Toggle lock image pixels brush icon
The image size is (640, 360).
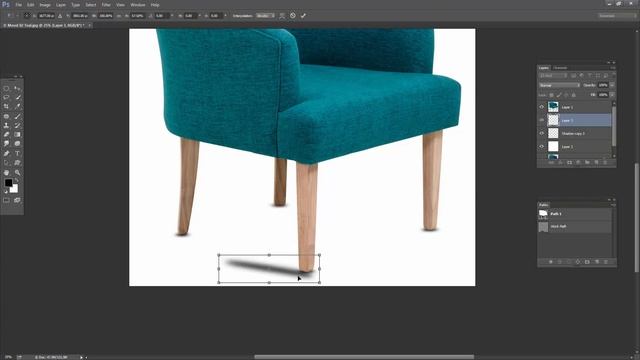coord(558,95)
